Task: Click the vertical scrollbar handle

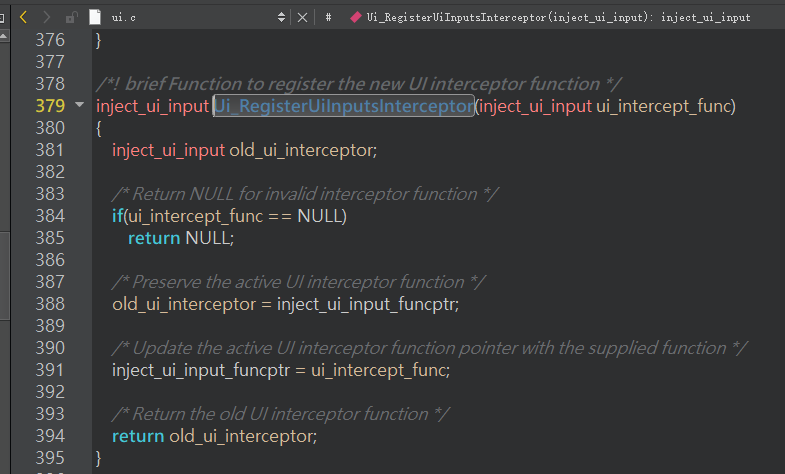Action: [4, 275]
